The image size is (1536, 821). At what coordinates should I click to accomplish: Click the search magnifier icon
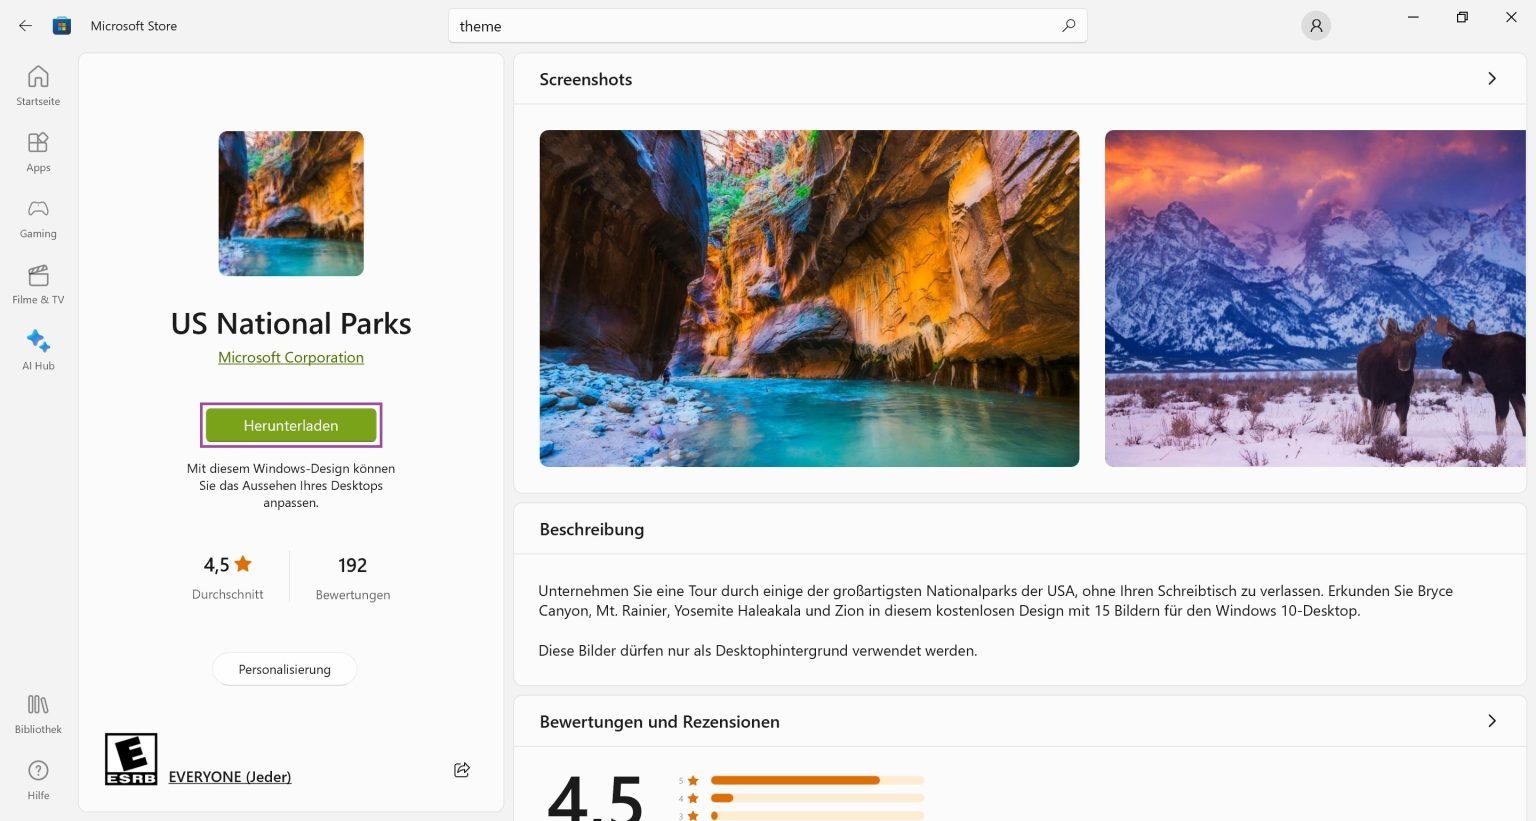pos(1068,26)
